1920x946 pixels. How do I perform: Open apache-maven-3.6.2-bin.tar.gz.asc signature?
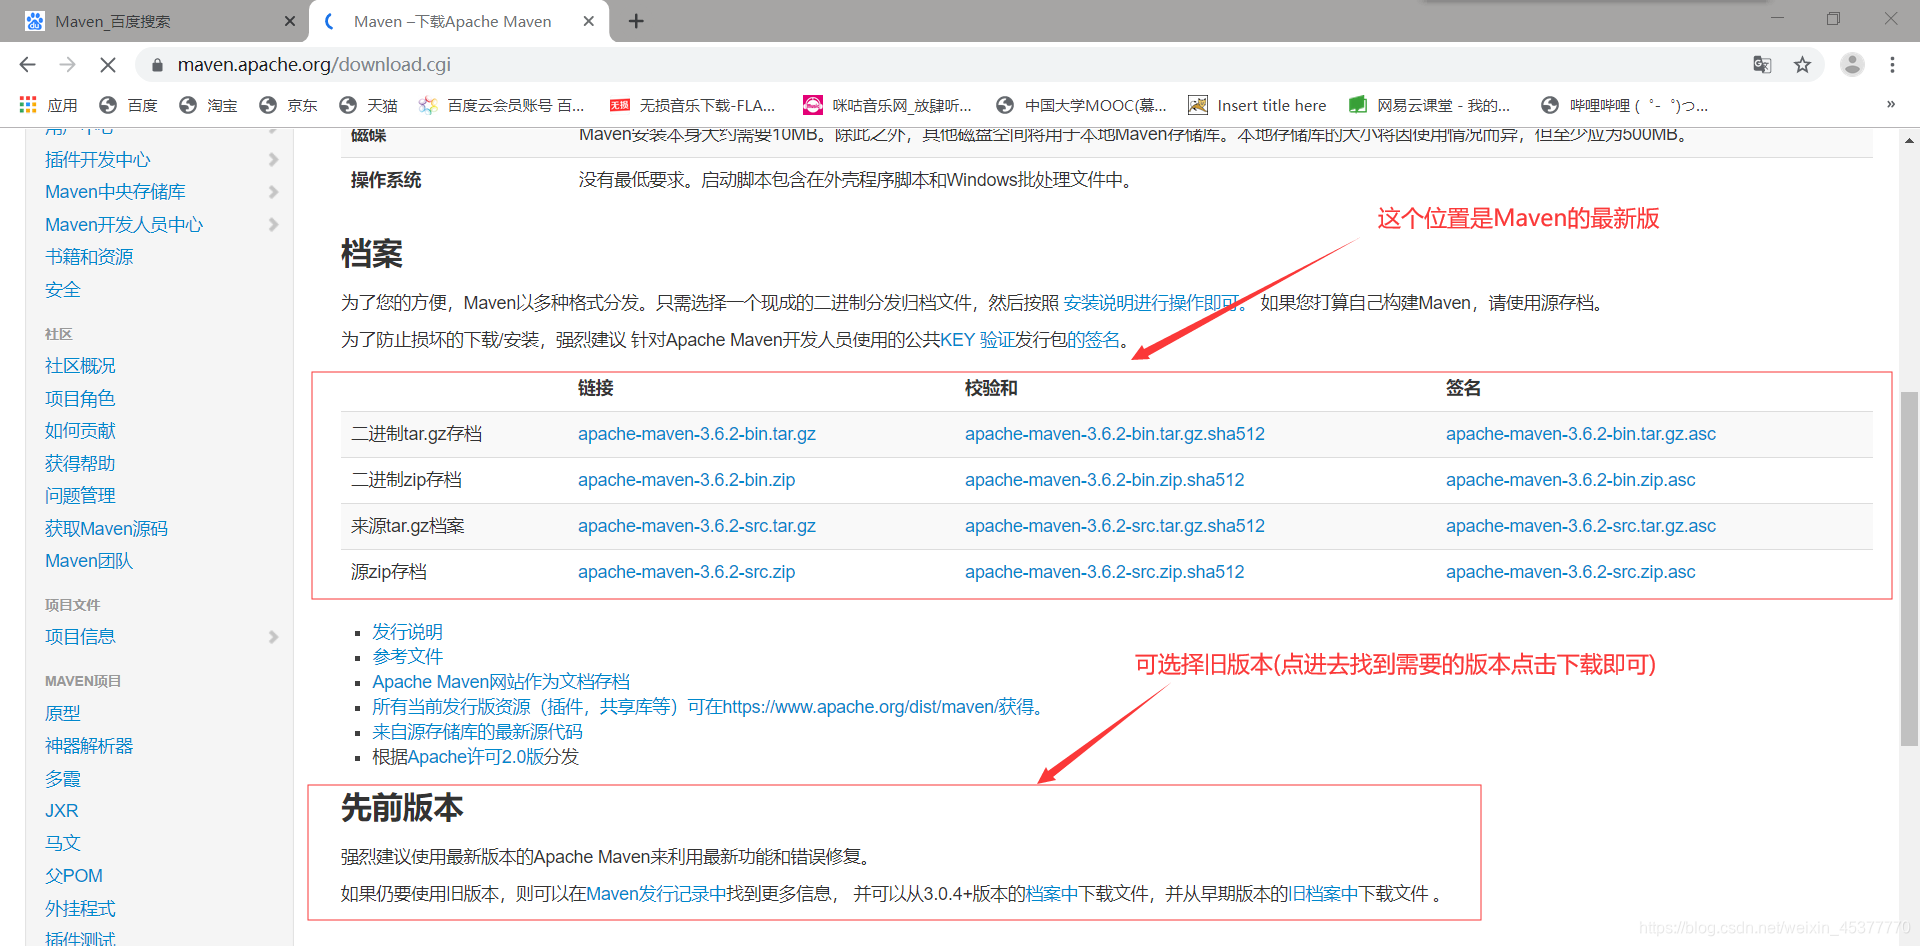click(x=1581, y=434)
